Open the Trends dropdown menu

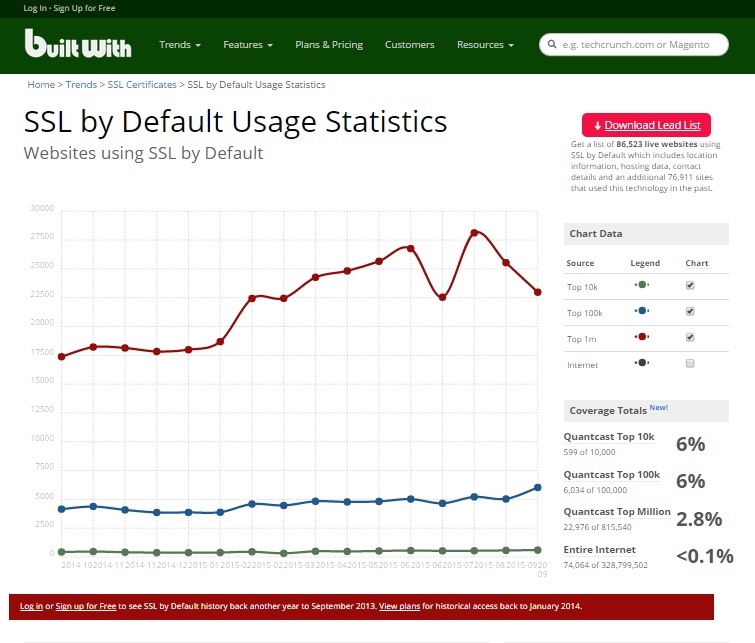point(180,45)
